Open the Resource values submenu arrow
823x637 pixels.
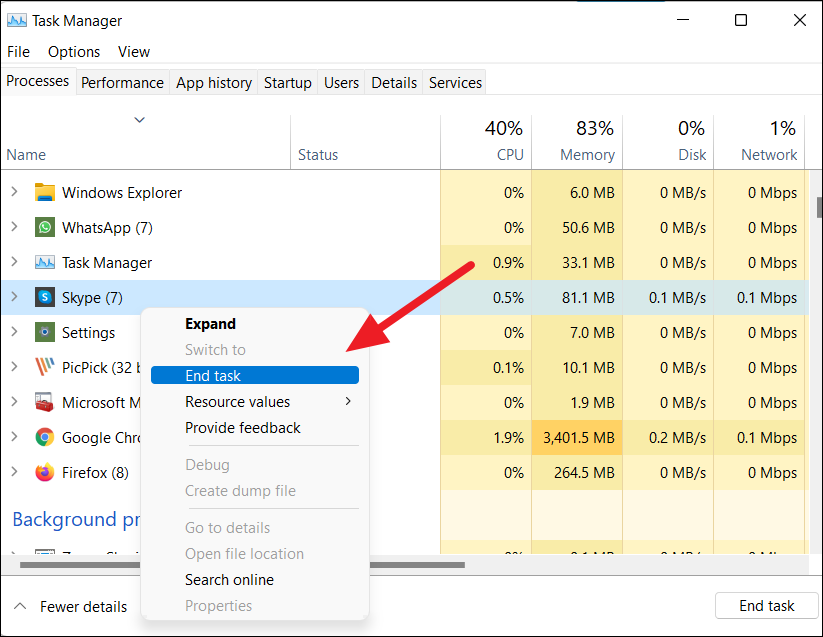click(x=348, y=401)
